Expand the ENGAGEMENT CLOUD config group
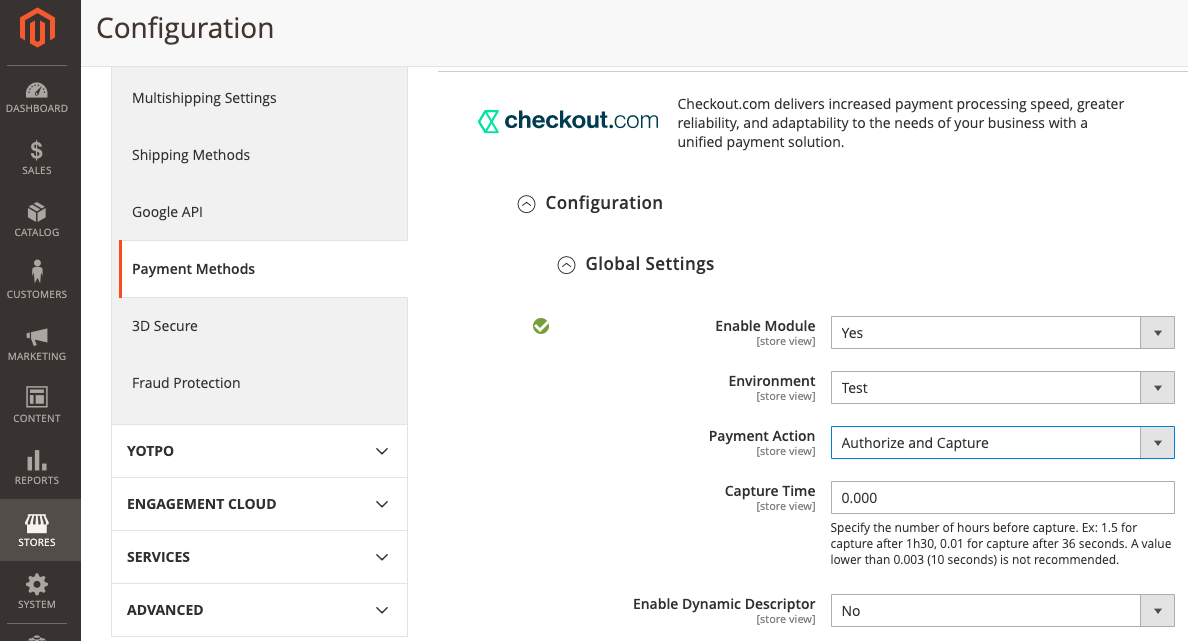This screenshot has height=641, width=1188. tap(259, 504)
